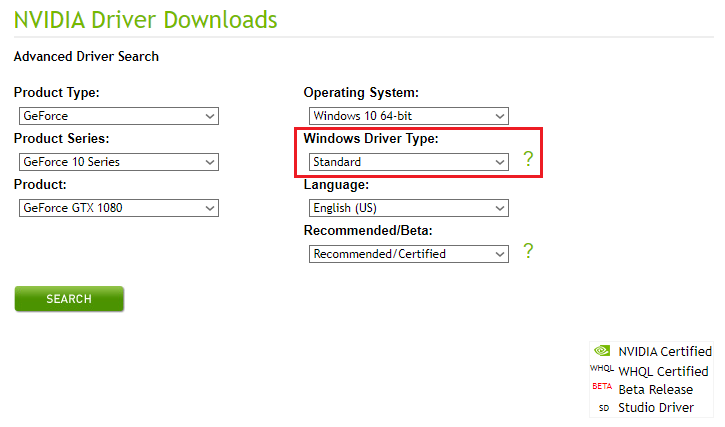725x427 pixels.
Task: Expand the Product Series dropdown
Action: pos(118,161)
